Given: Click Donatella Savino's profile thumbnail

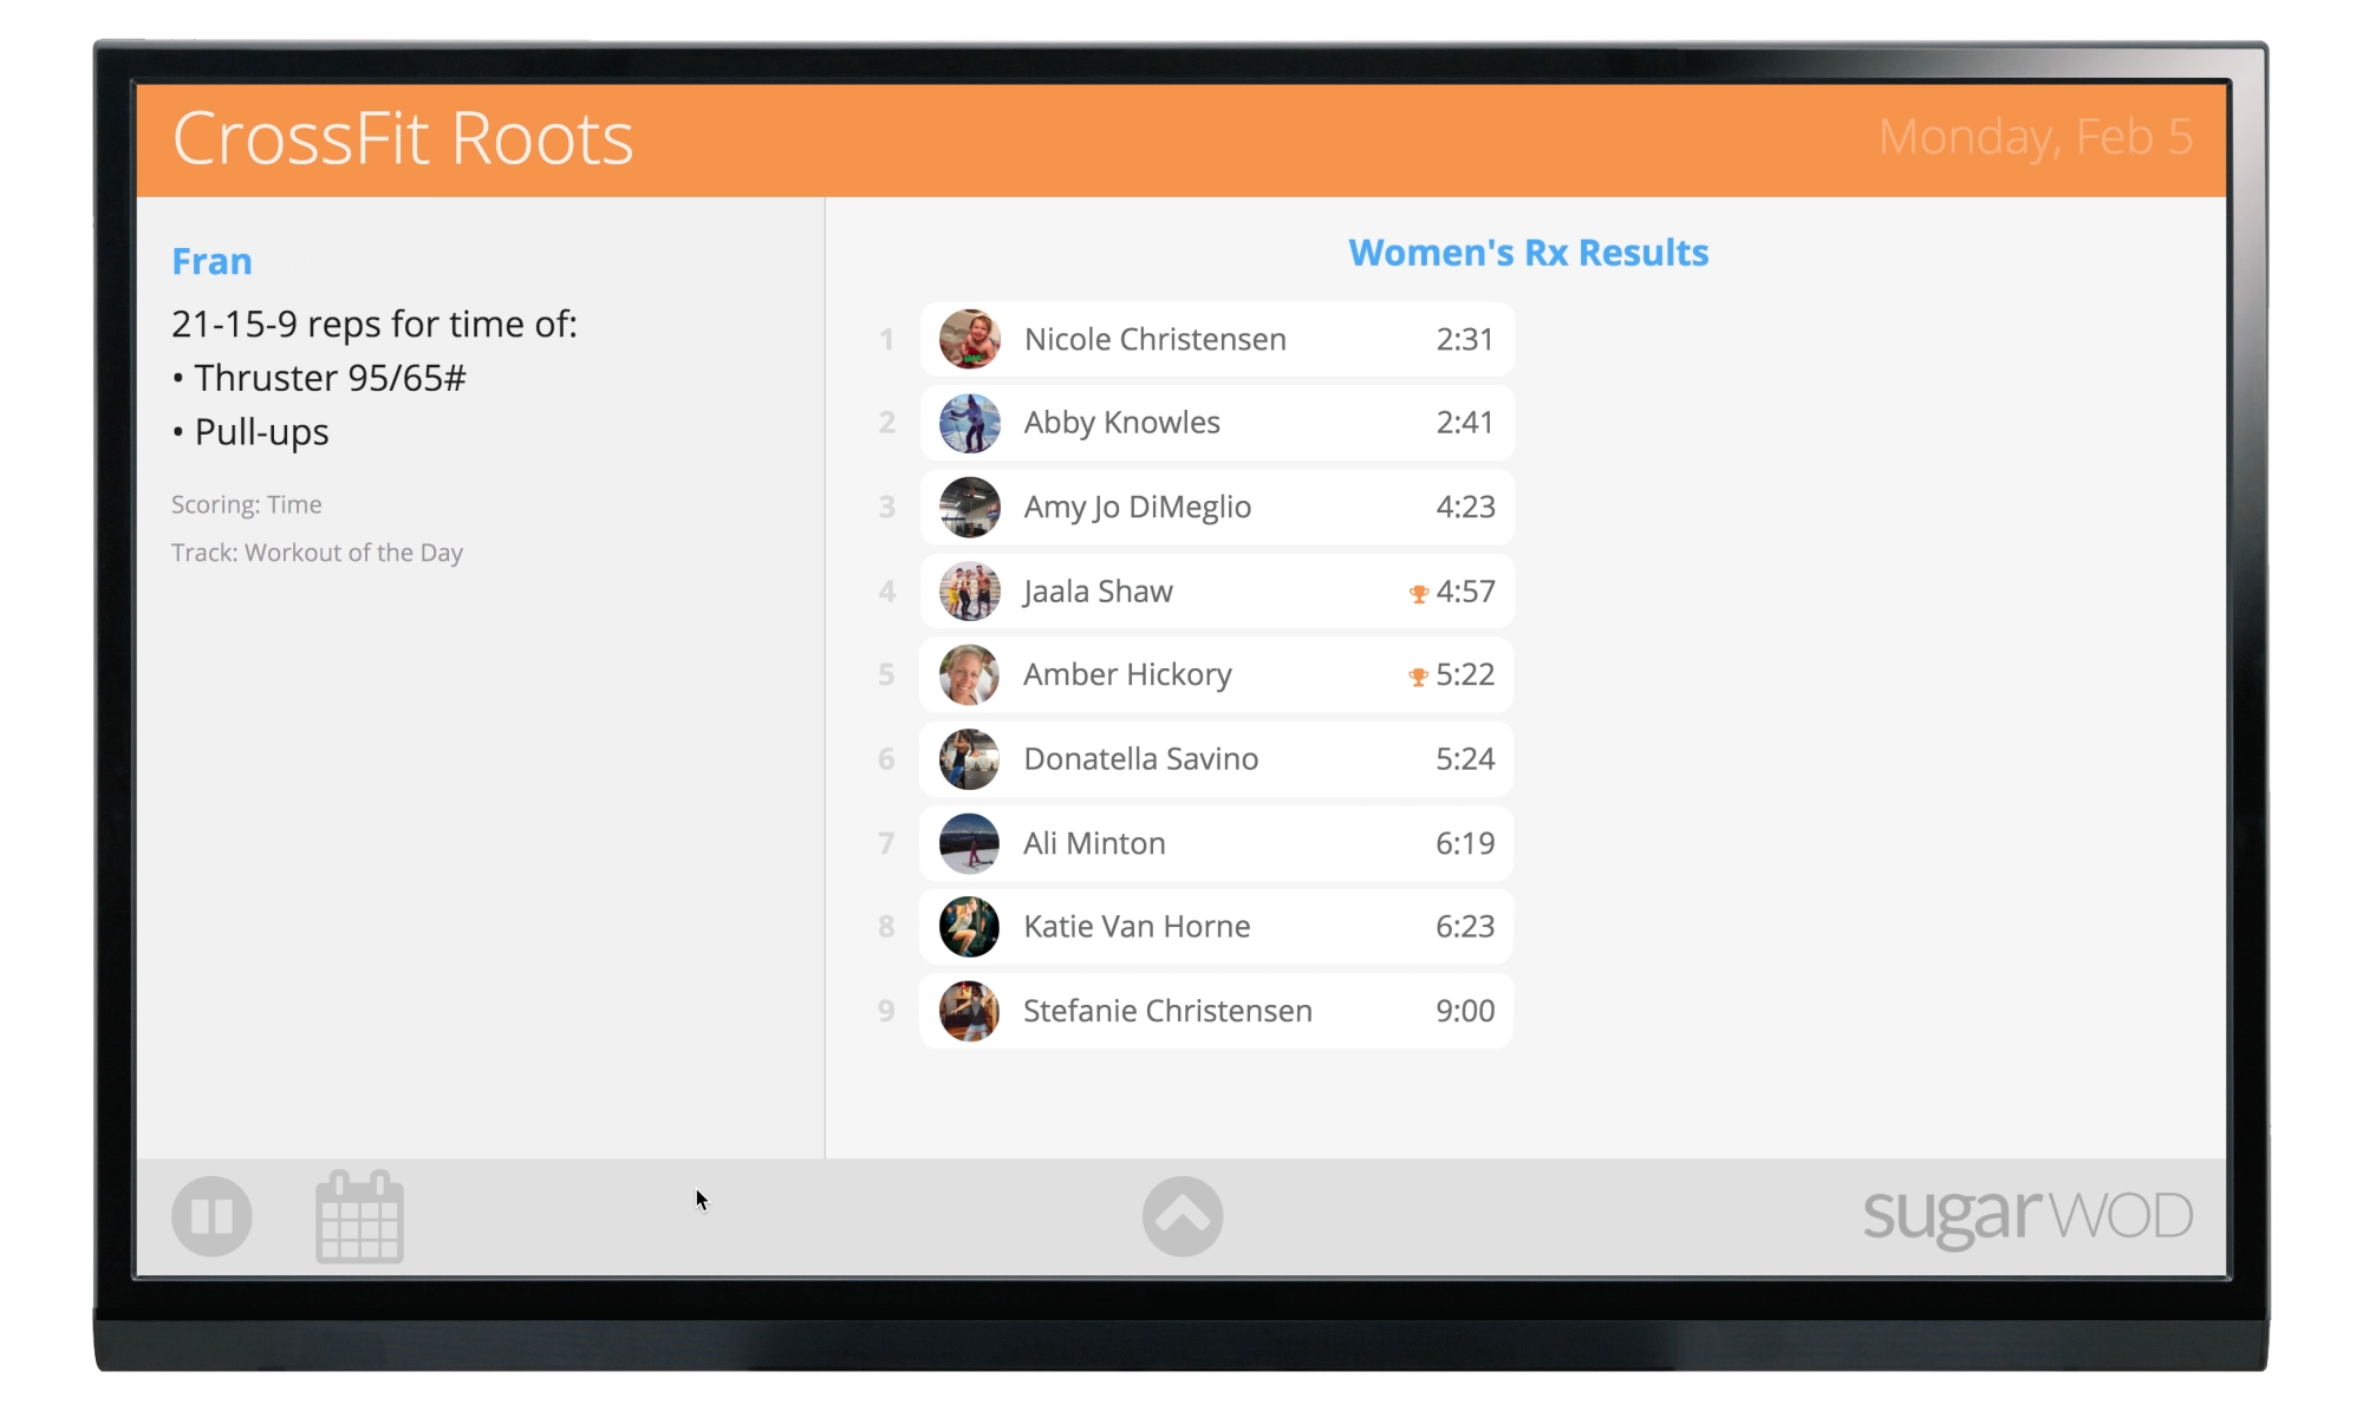Looking at the screenshot, I should [x=970, y=757].
